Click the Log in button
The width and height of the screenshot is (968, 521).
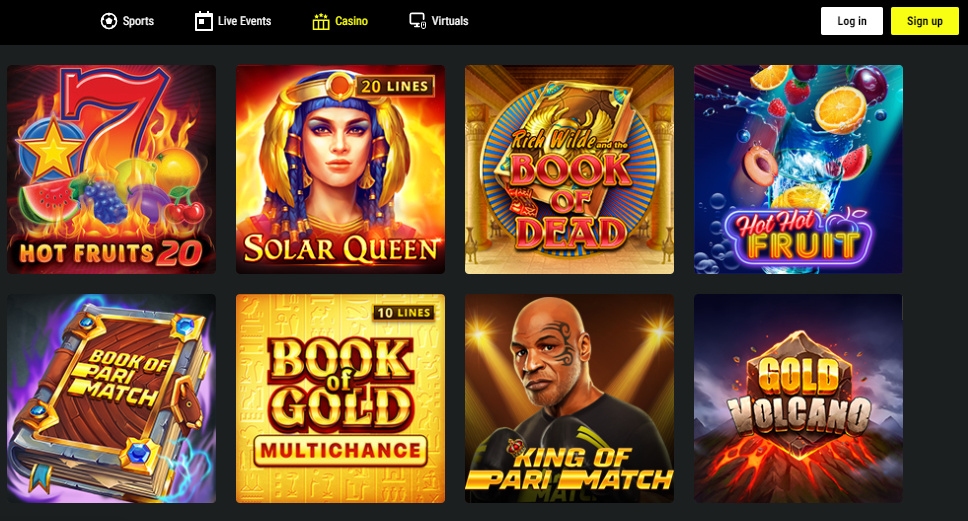tap(852, 21)
